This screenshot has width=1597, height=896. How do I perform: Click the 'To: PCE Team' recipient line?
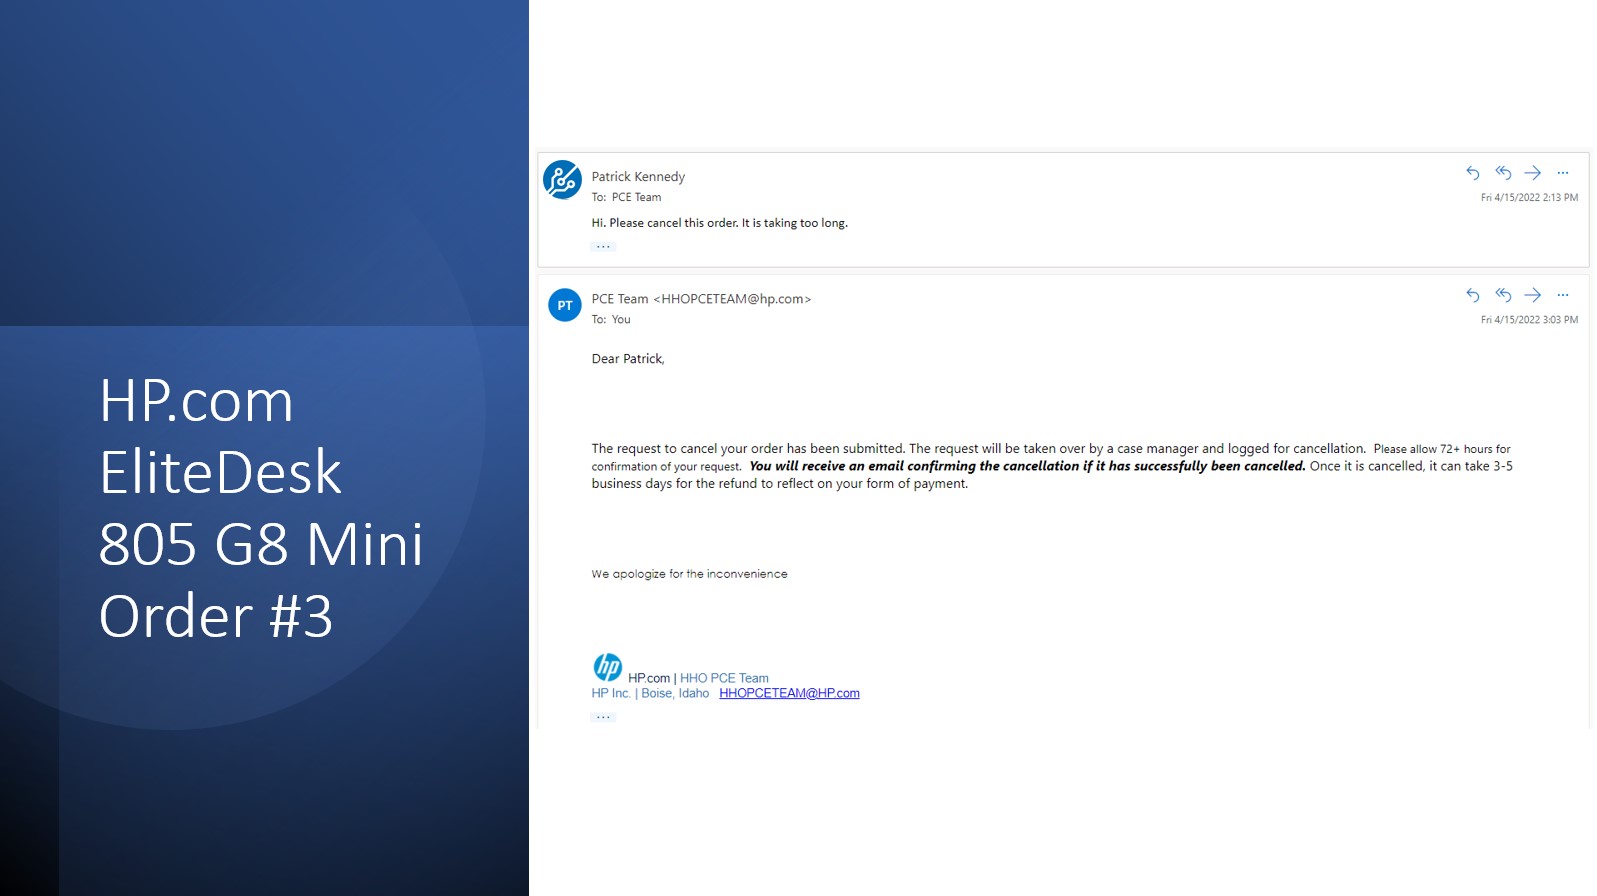[626, 197]
